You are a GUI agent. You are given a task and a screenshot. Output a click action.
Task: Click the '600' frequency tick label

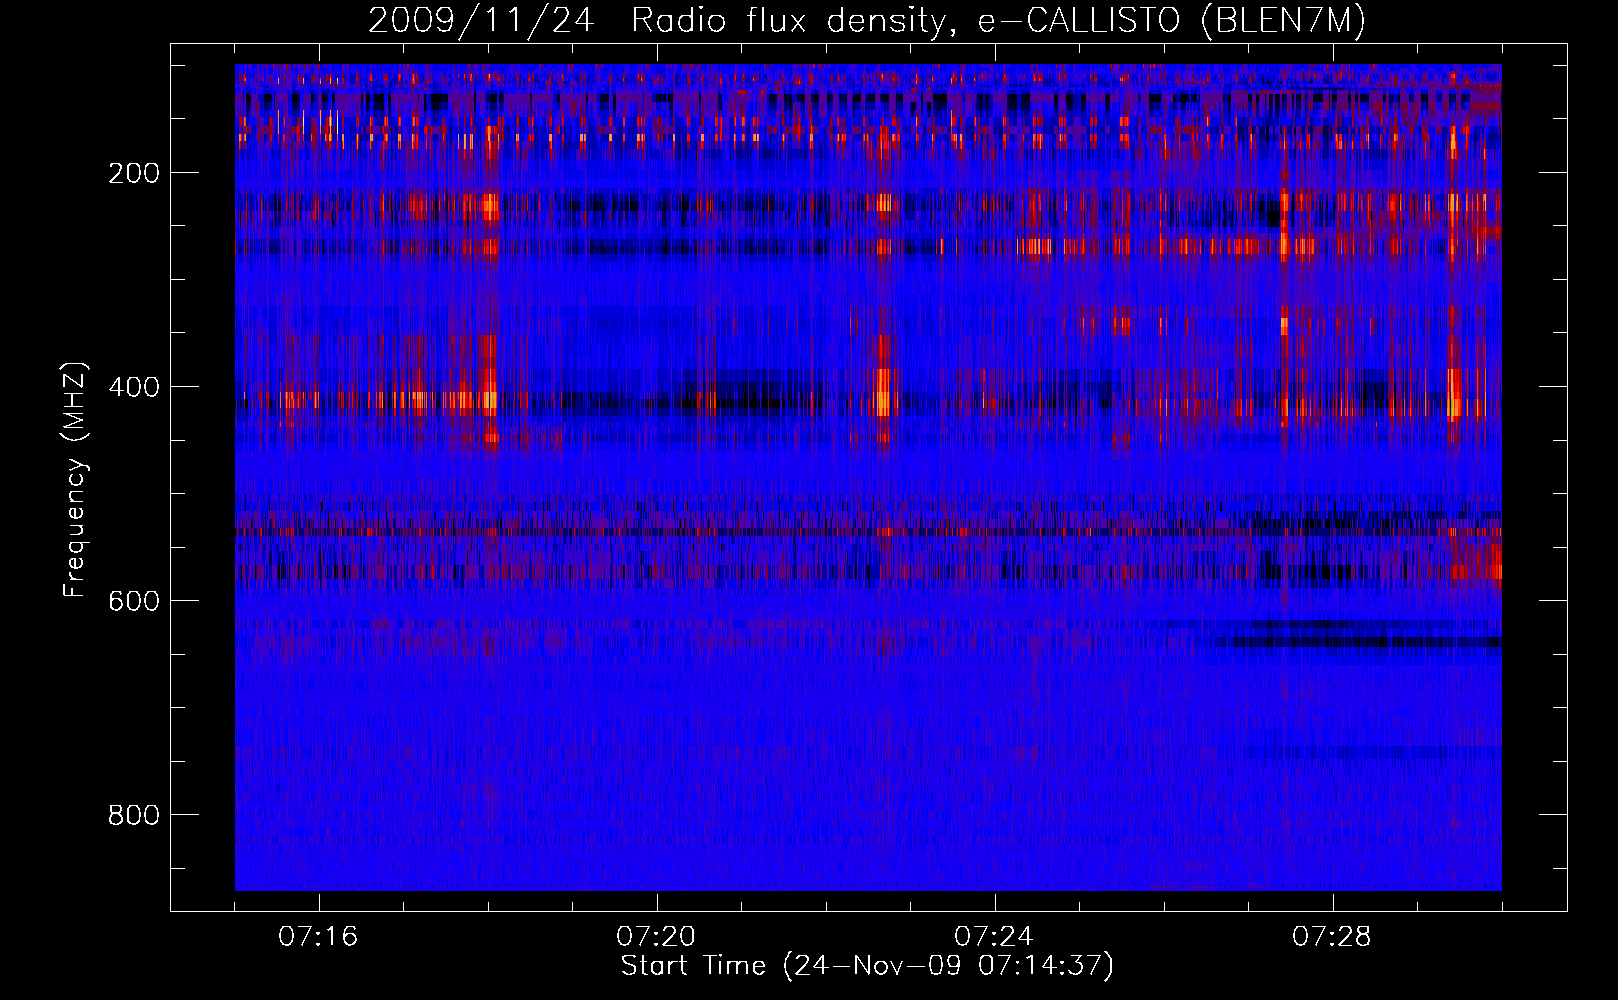134,601
